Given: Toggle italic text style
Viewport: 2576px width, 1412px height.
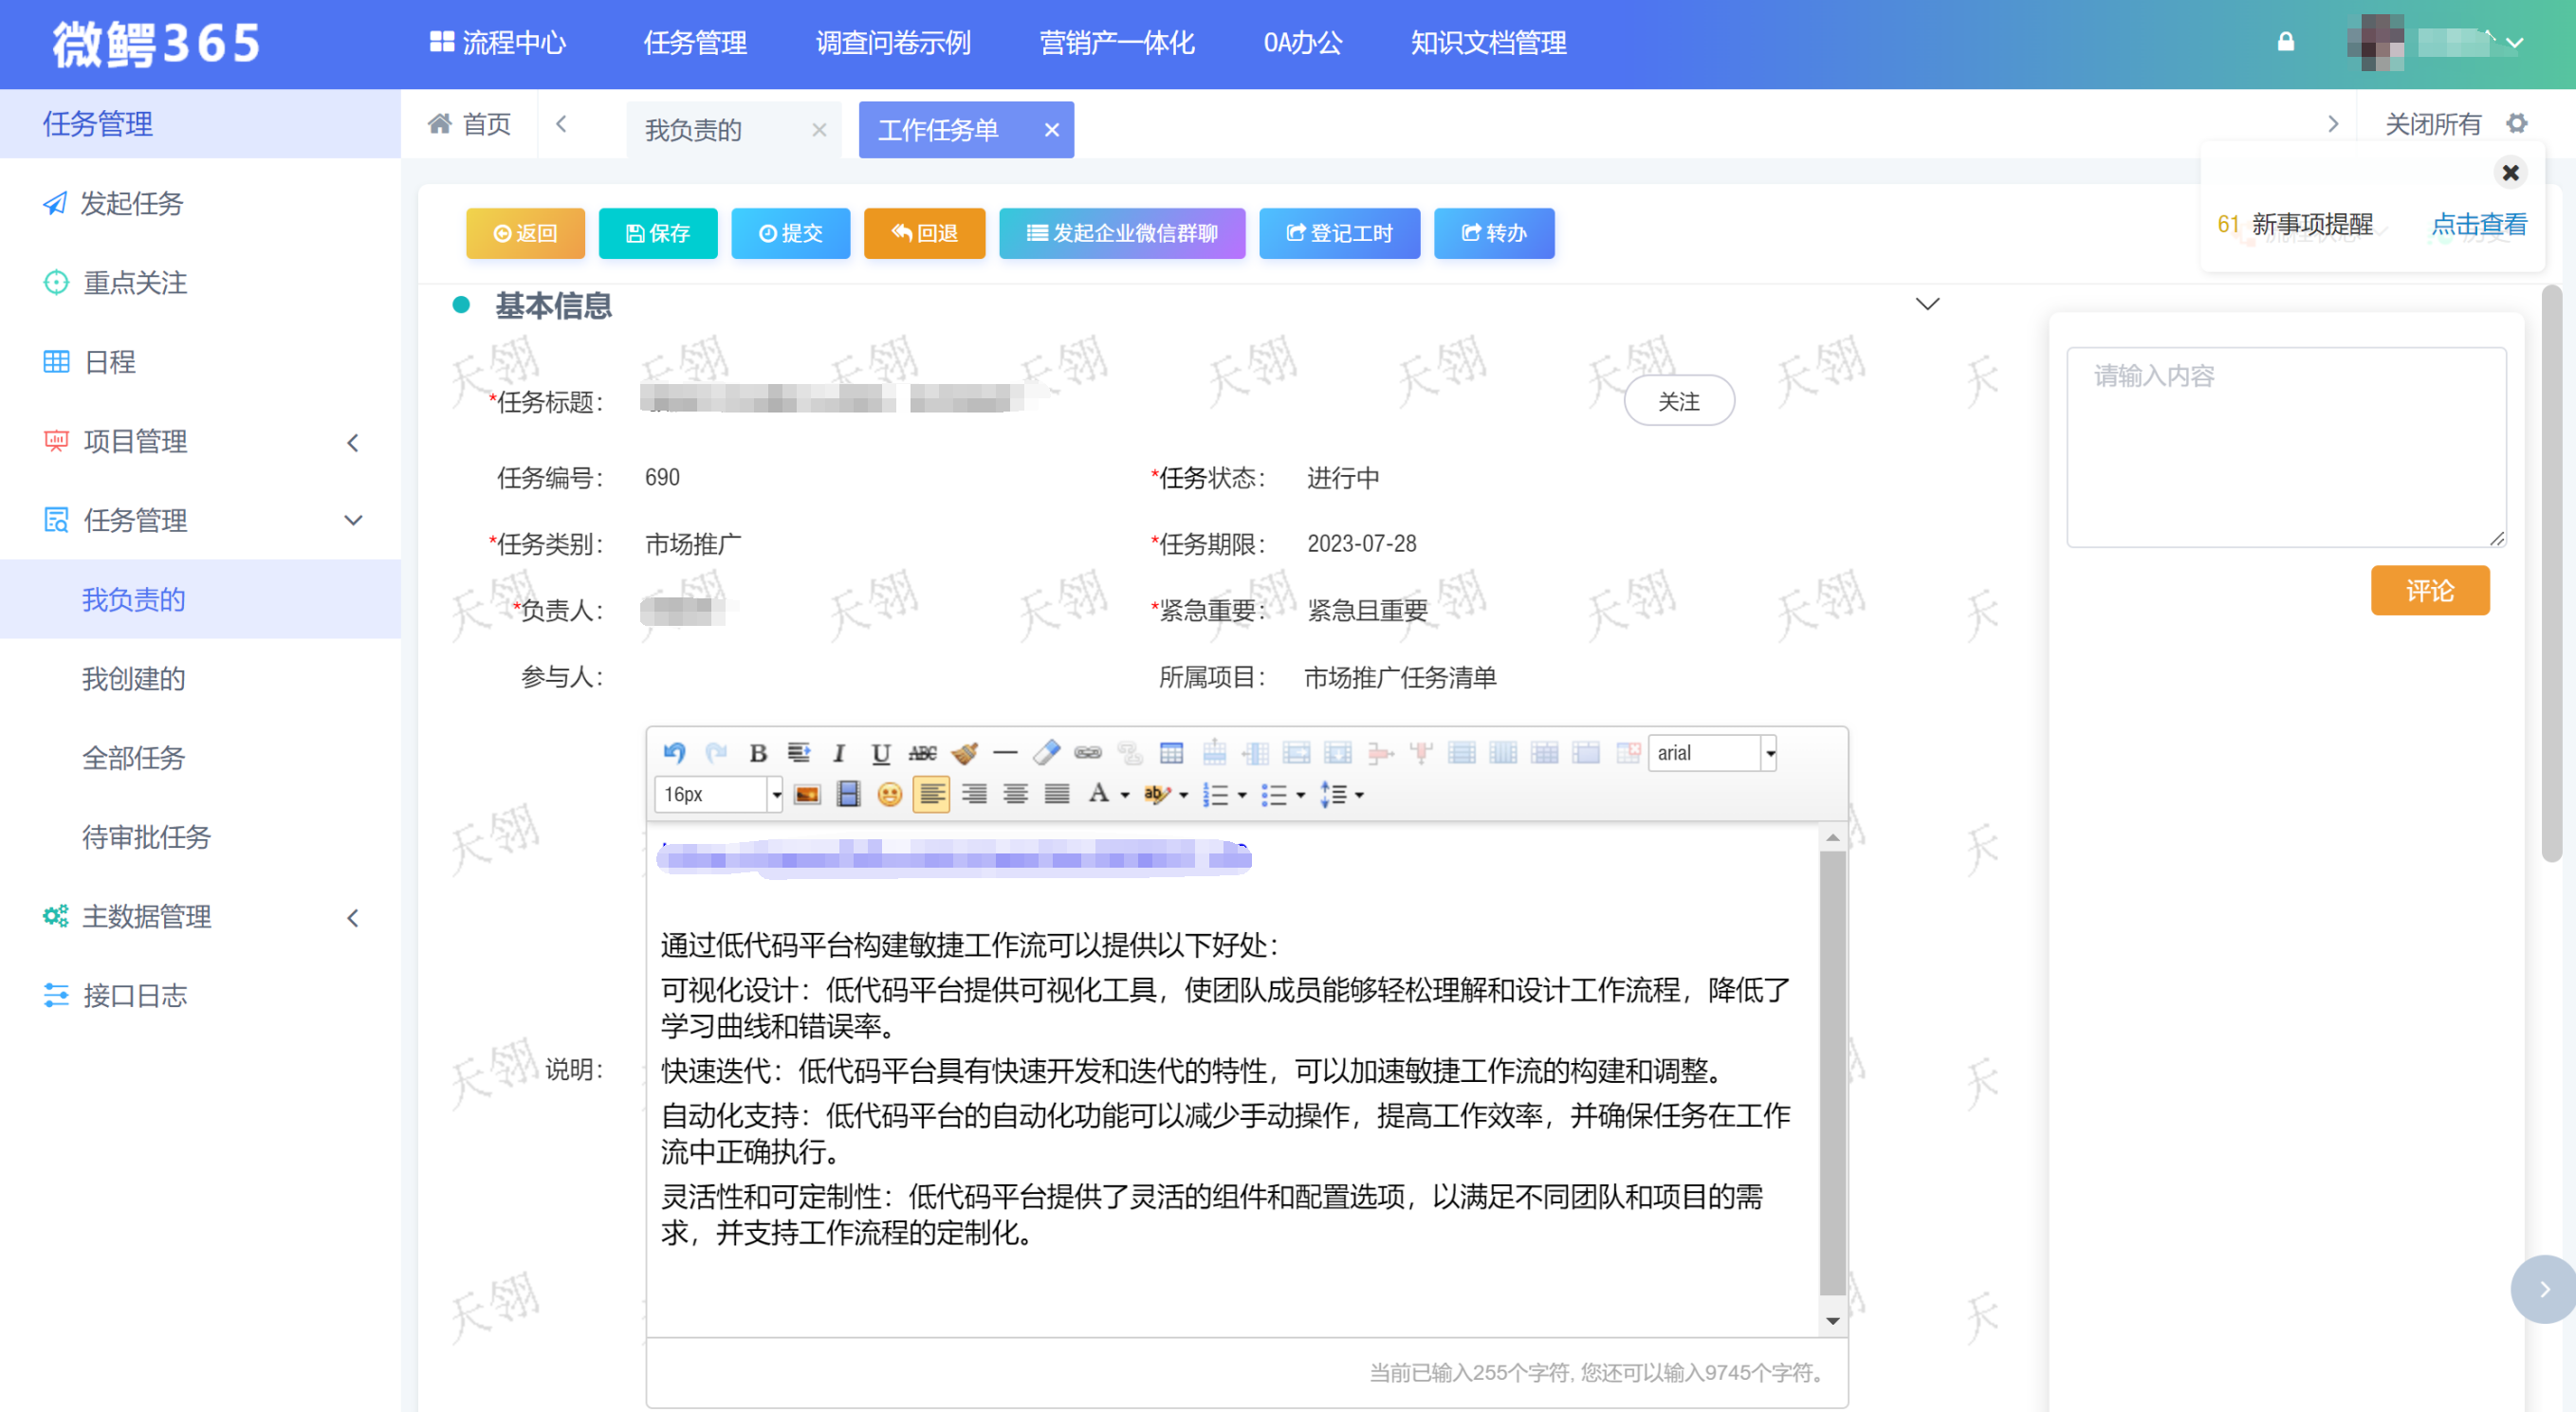Looking at the screenshot, I should click(840, 753).
